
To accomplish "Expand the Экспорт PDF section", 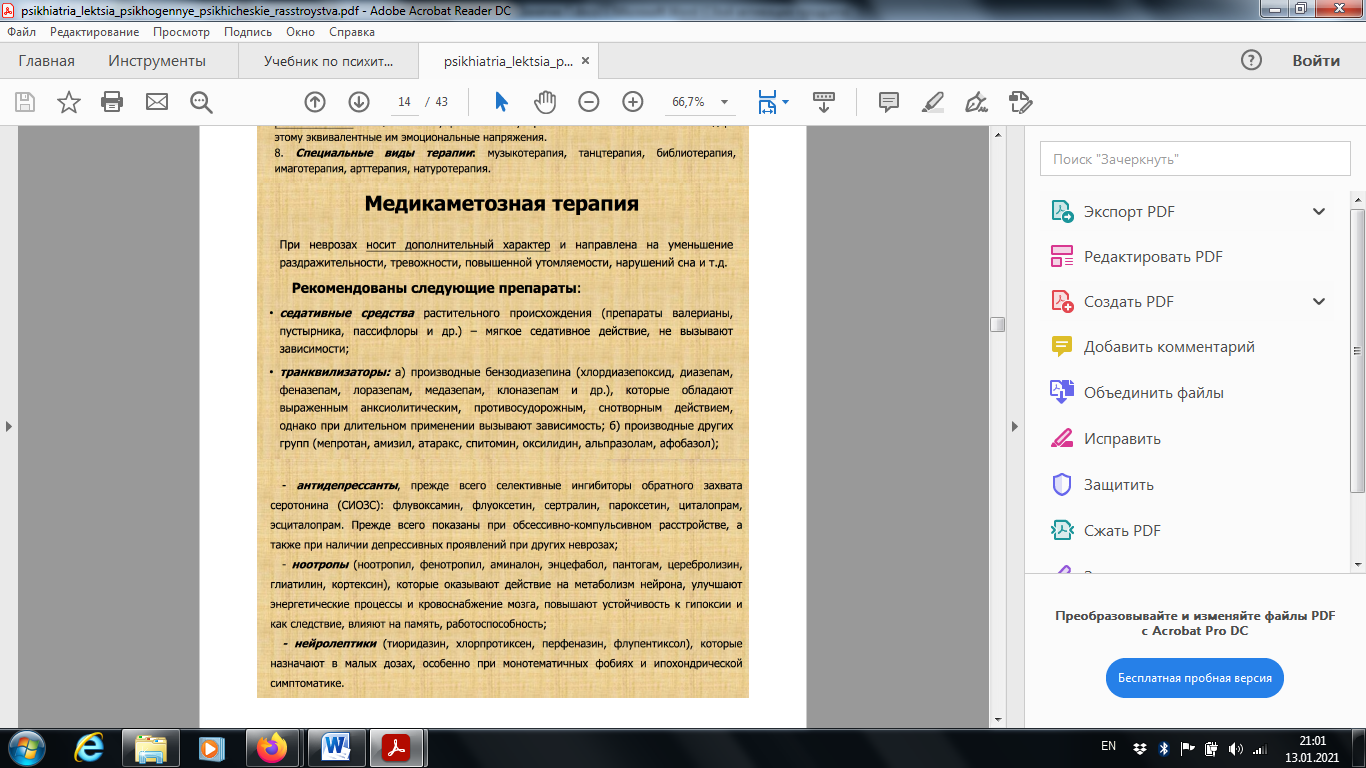I will [1319, 212].
